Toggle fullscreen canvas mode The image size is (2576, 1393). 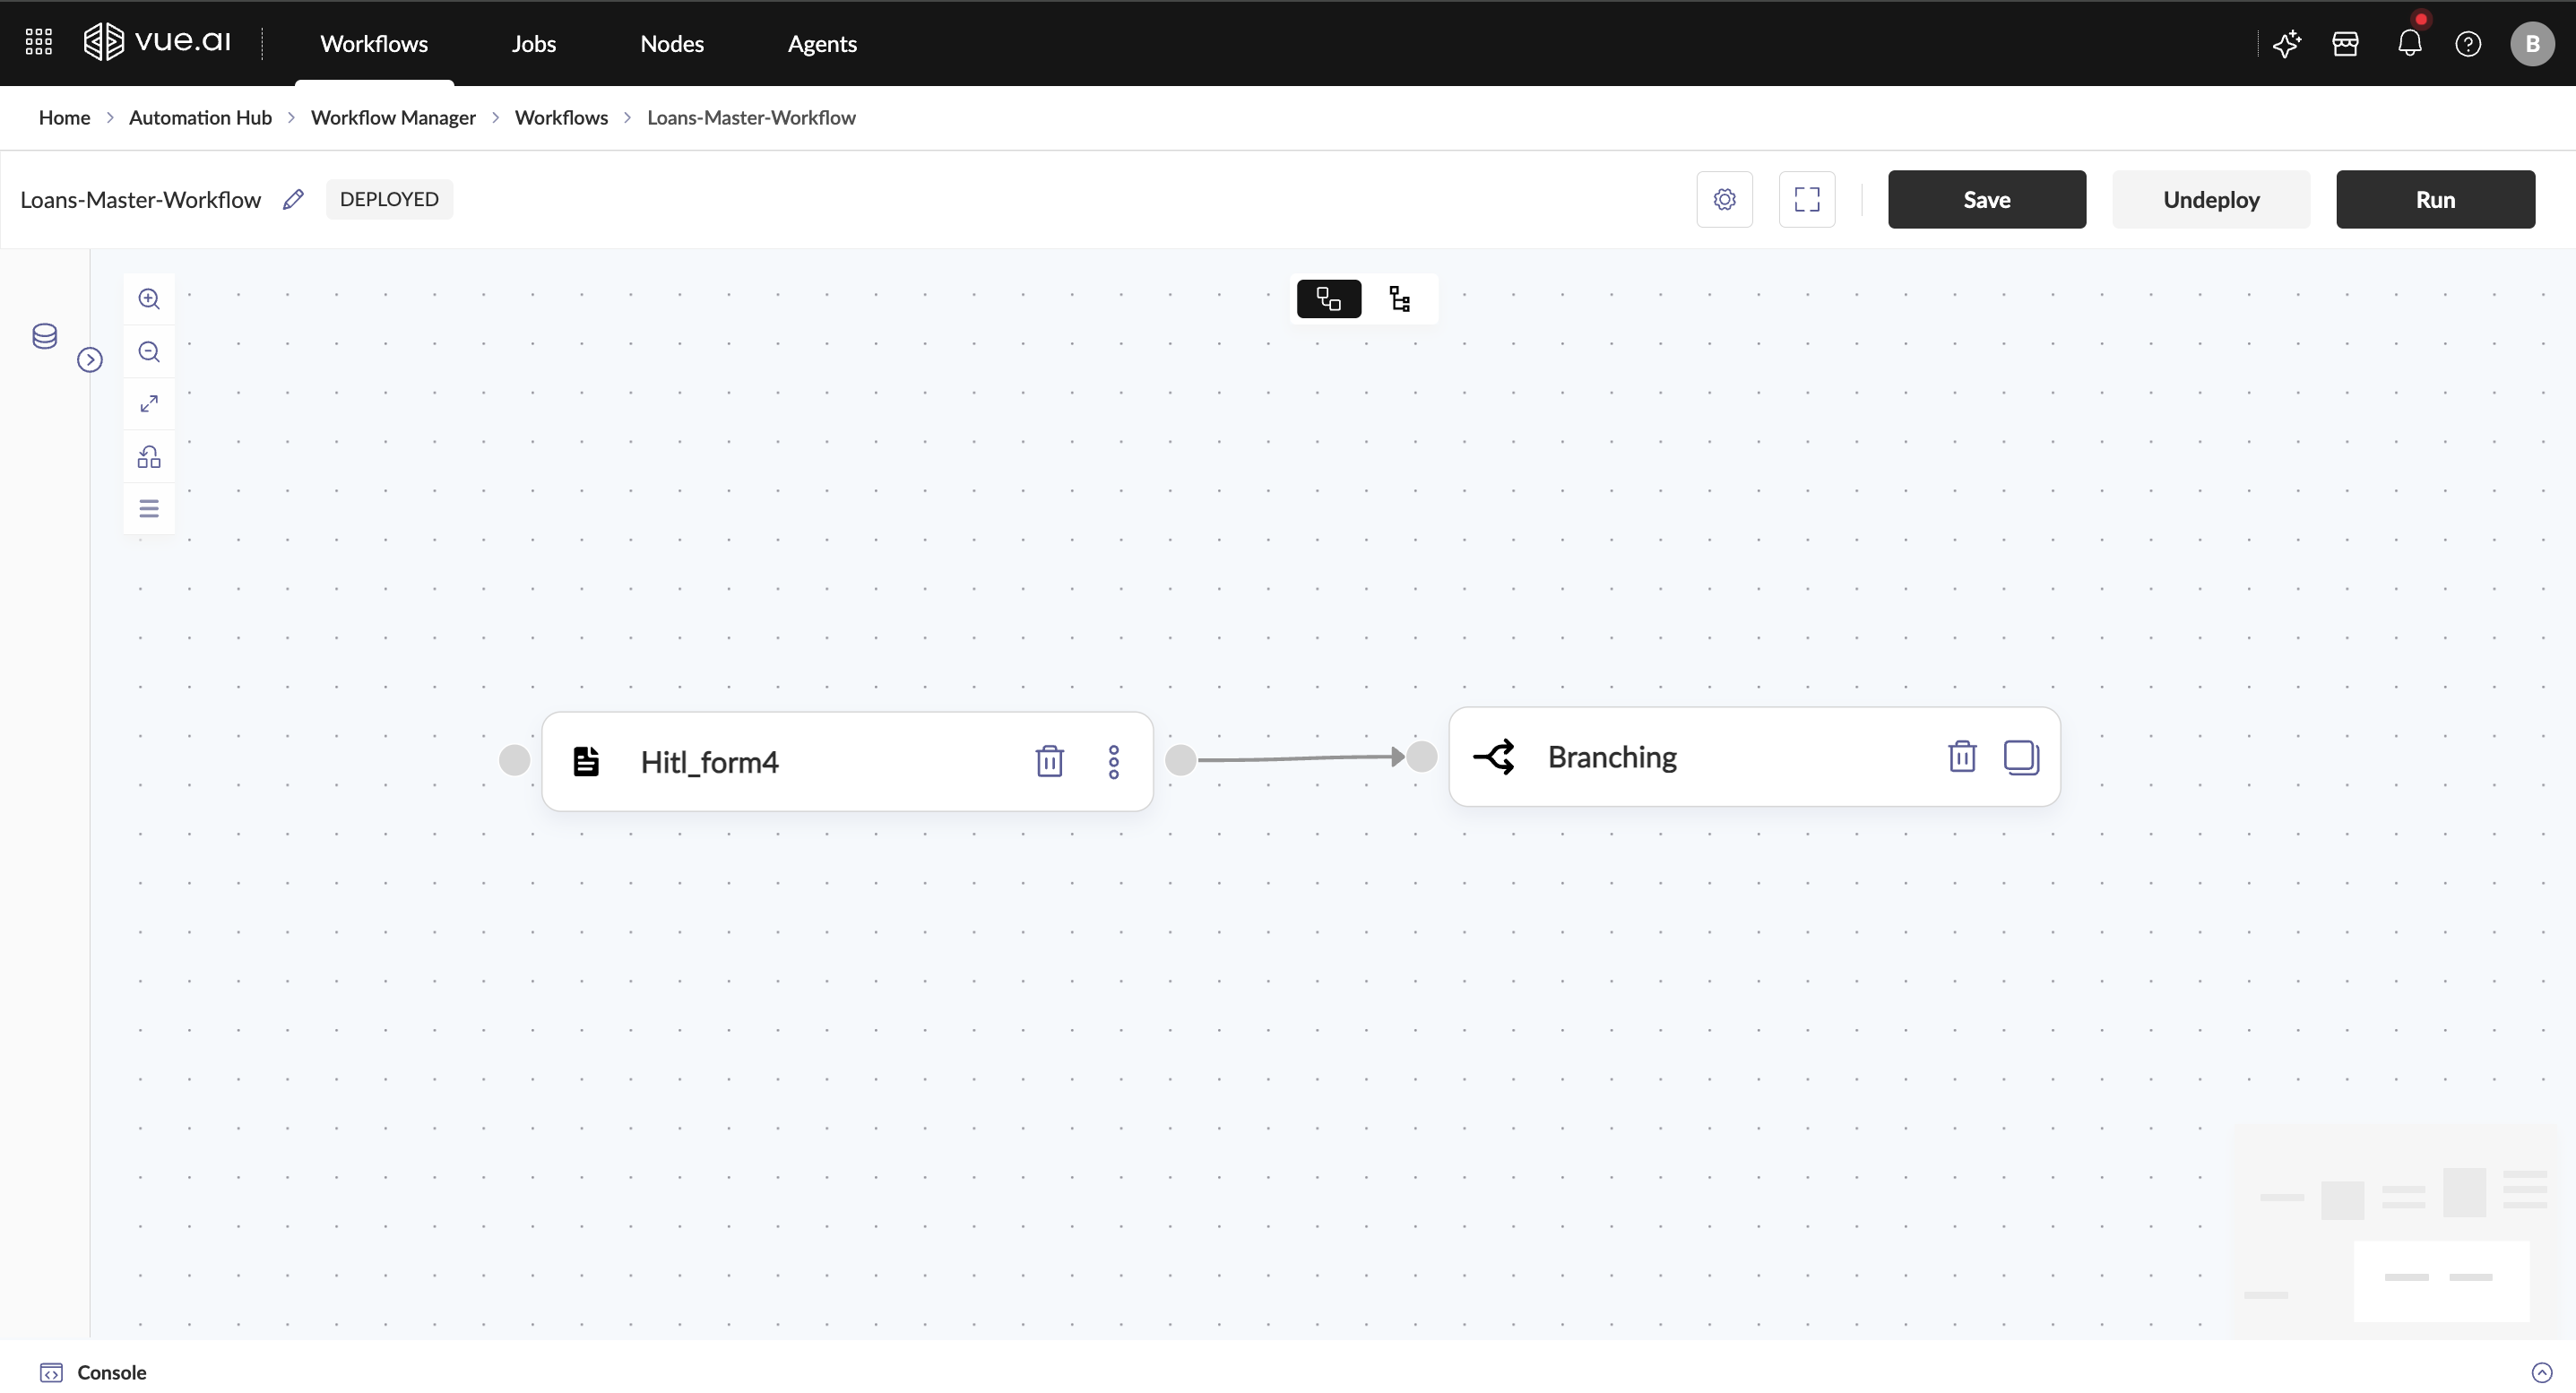coord(1806,200)
